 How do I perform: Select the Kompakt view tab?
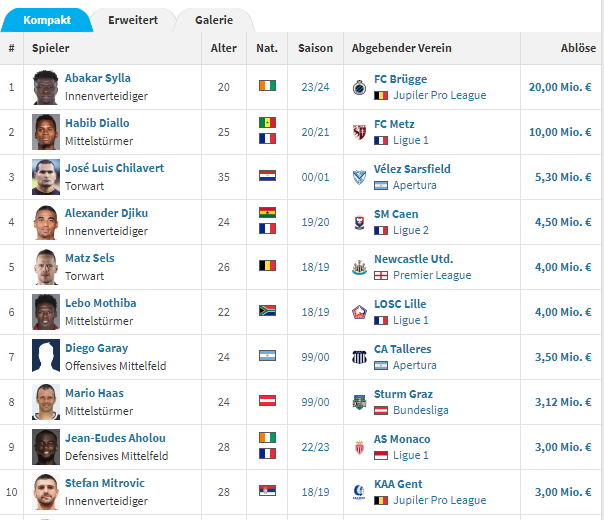tap(47, 19)
